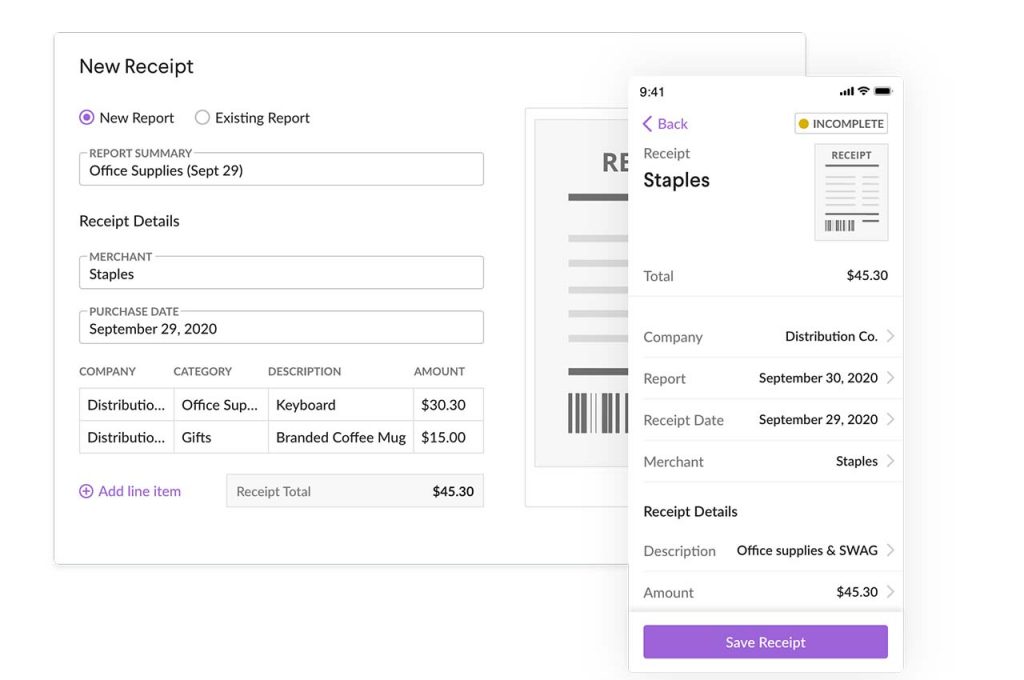This screenshot has width=1024, height=680.
Task: Expand the Report September 30, 2020 row
Action: [765, 378]
